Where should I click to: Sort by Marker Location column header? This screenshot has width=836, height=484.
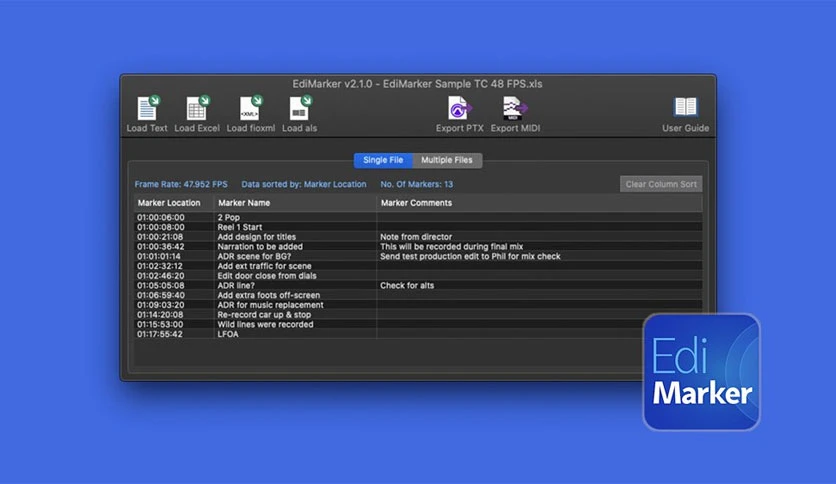[173, 203]
